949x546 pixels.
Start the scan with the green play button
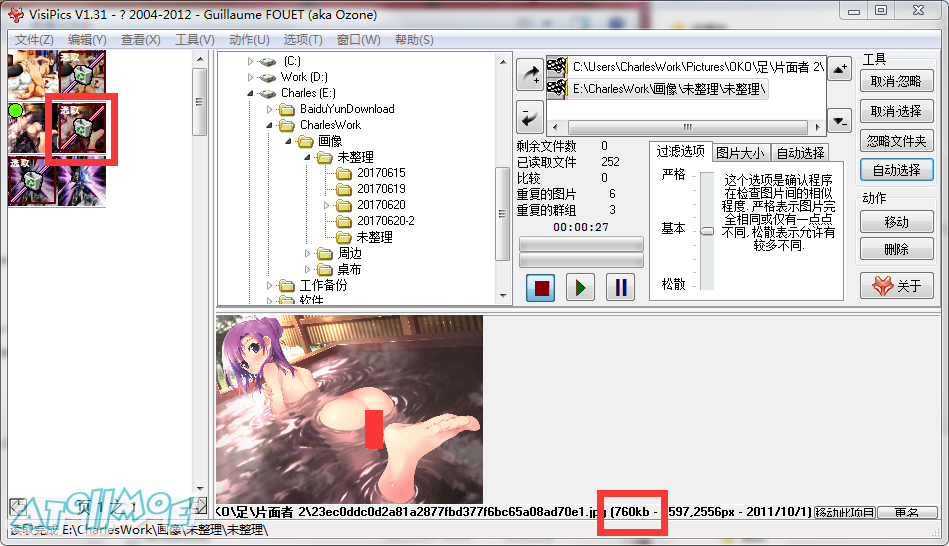click(580, 287)
